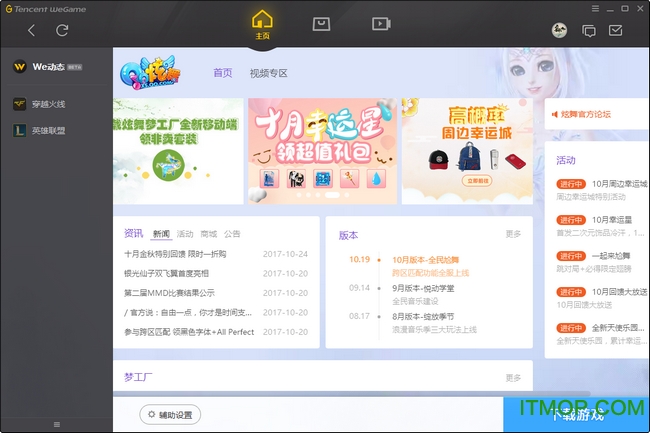This screenshot has width=650, height=433.
Task: Open the chat messages icon
Action: [589, 31]
